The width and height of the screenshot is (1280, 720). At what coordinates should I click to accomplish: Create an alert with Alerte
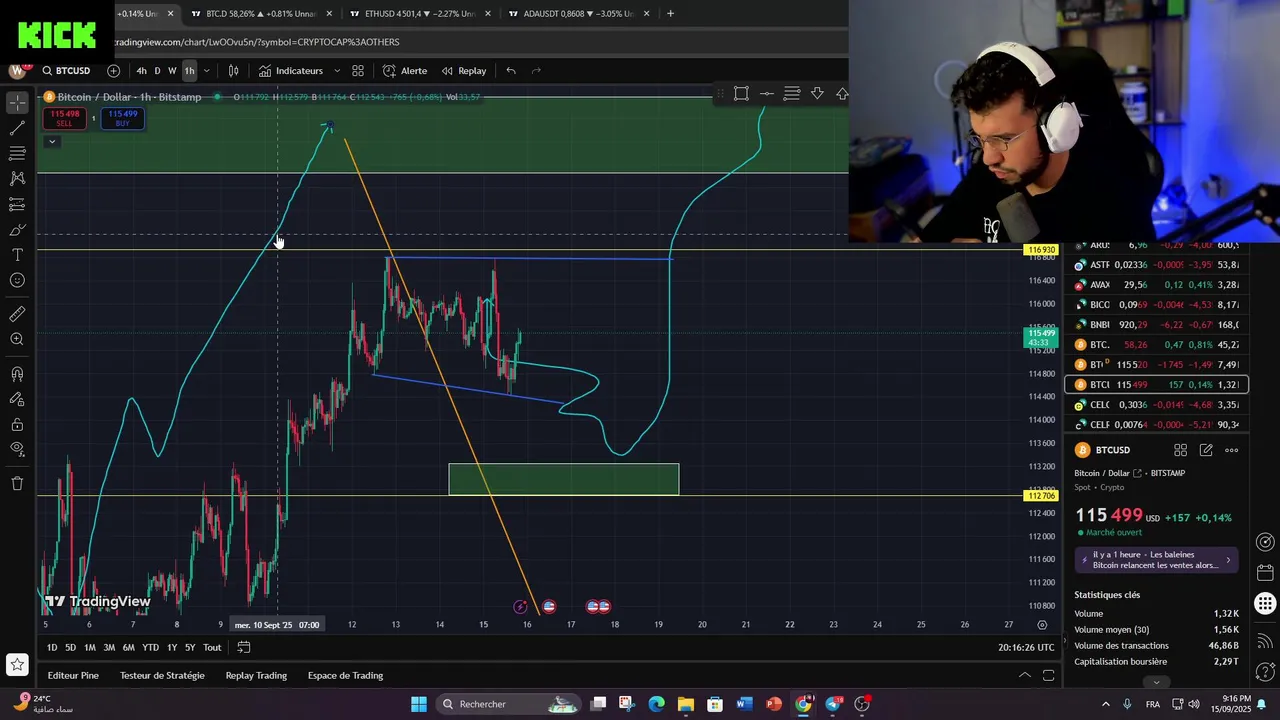[405, 71]
